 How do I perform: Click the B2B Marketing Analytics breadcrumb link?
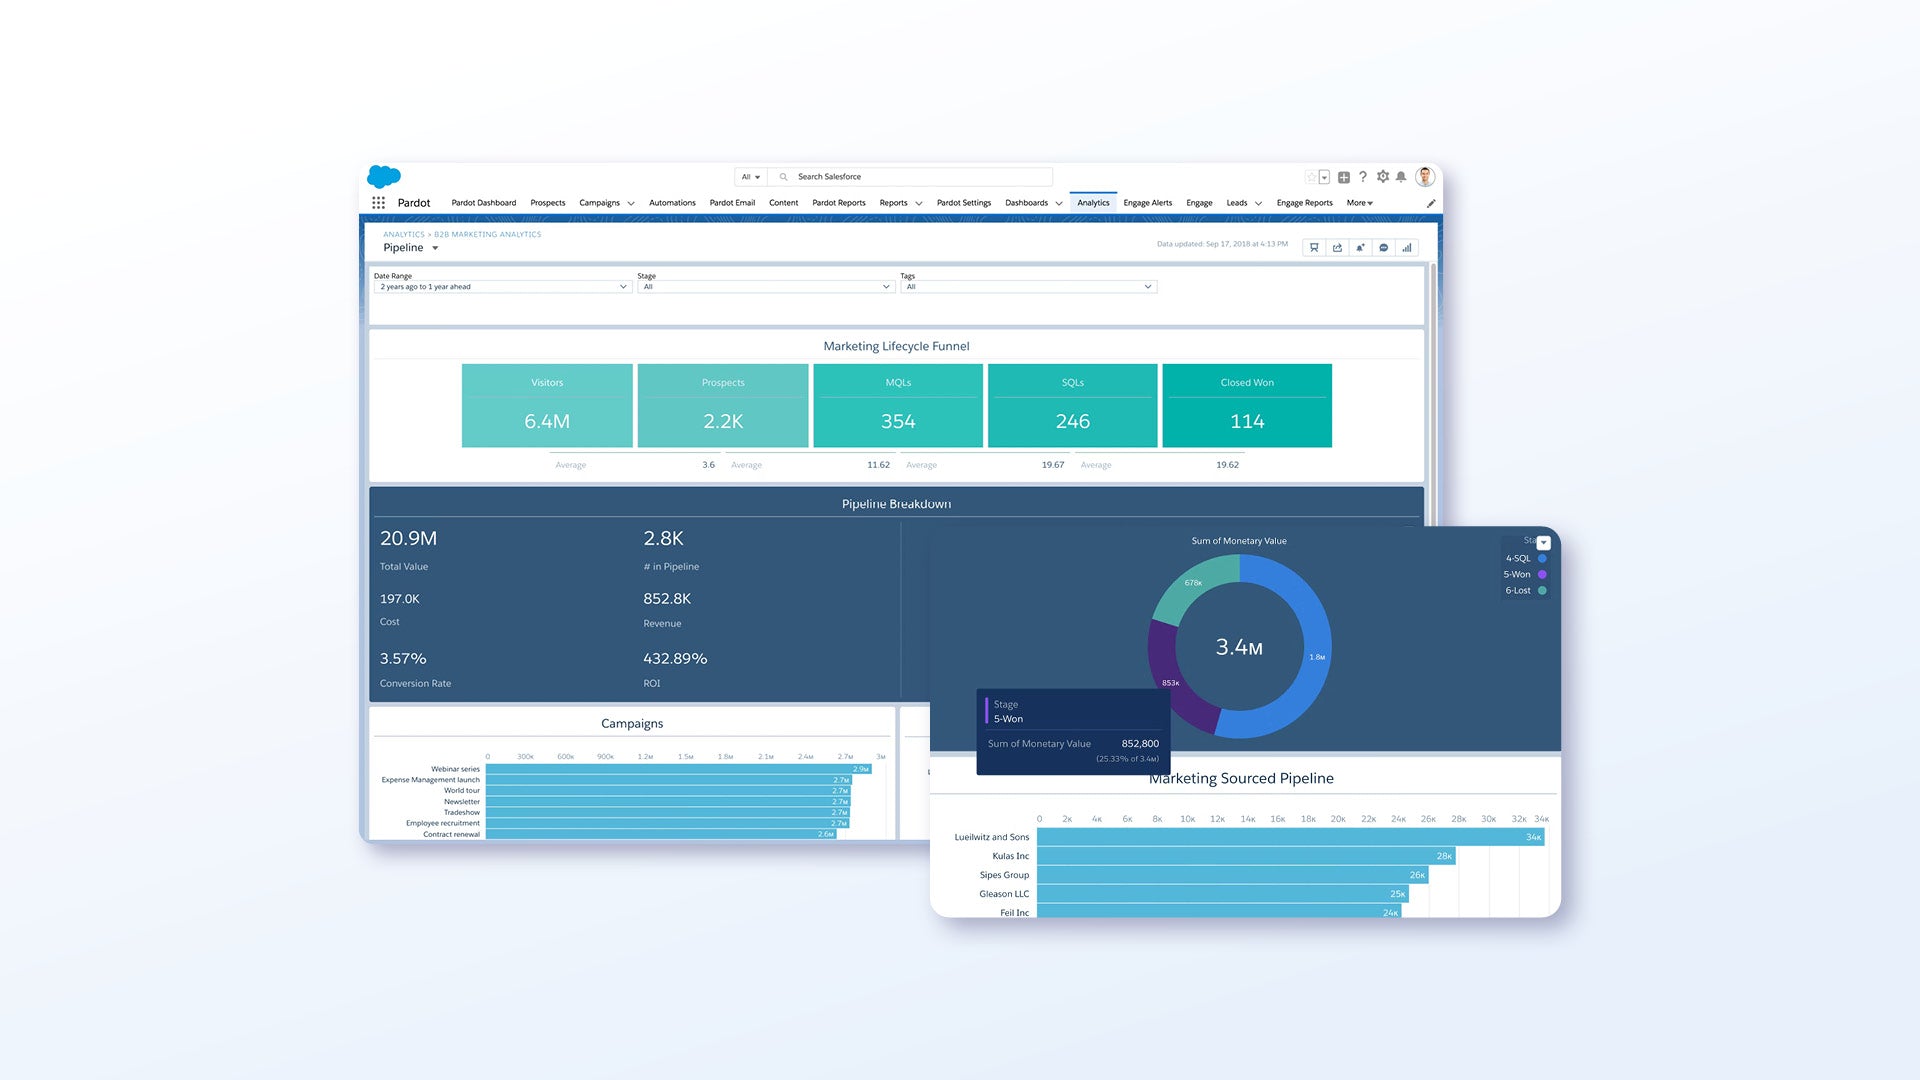487,234
